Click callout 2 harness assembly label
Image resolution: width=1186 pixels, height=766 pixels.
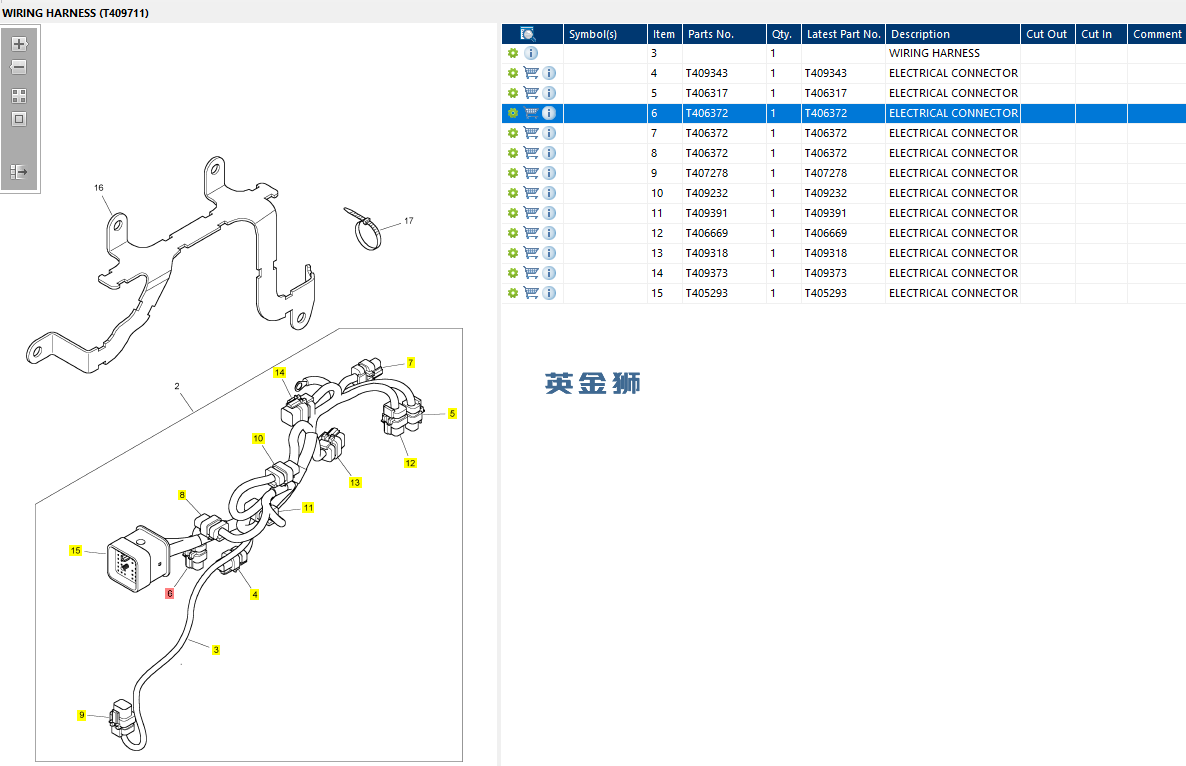pos(177,386)
